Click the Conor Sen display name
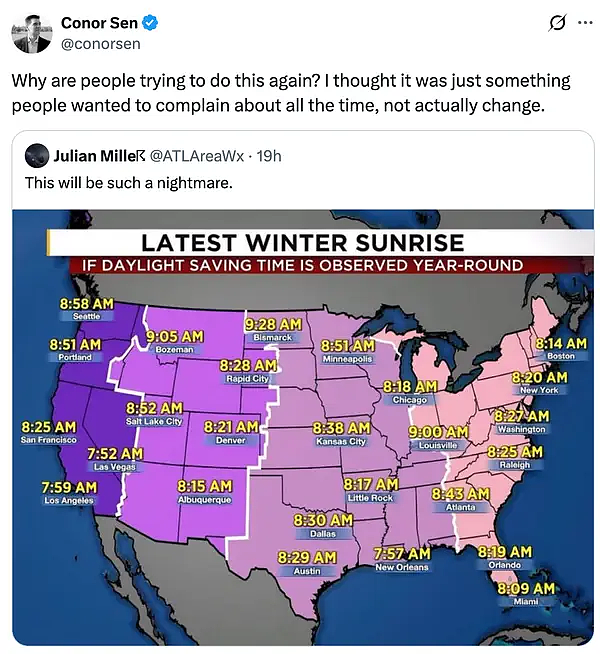 pyautogui.click(x=99, y=23)
